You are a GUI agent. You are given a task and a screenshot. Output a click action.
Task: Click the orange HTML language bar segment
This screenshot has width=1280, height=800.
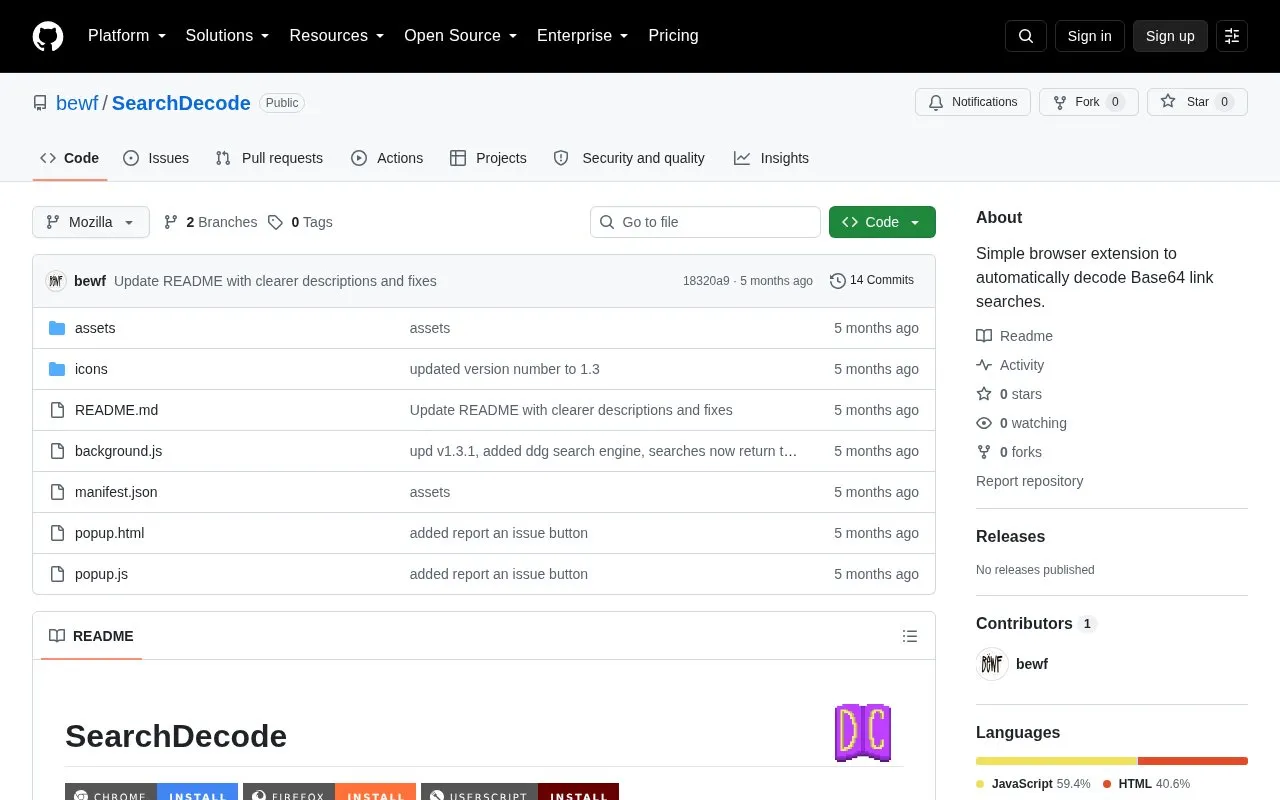click(x=1193, y=761)
